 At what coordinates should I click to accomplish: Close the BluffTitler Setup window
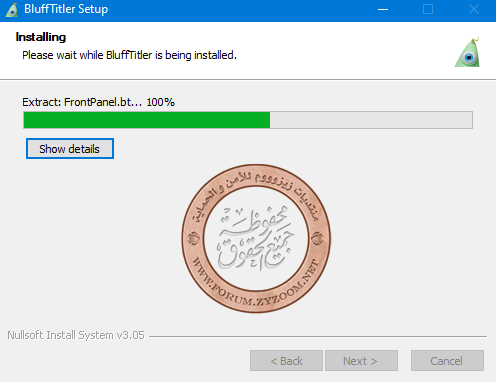click(x=474, y=9)
